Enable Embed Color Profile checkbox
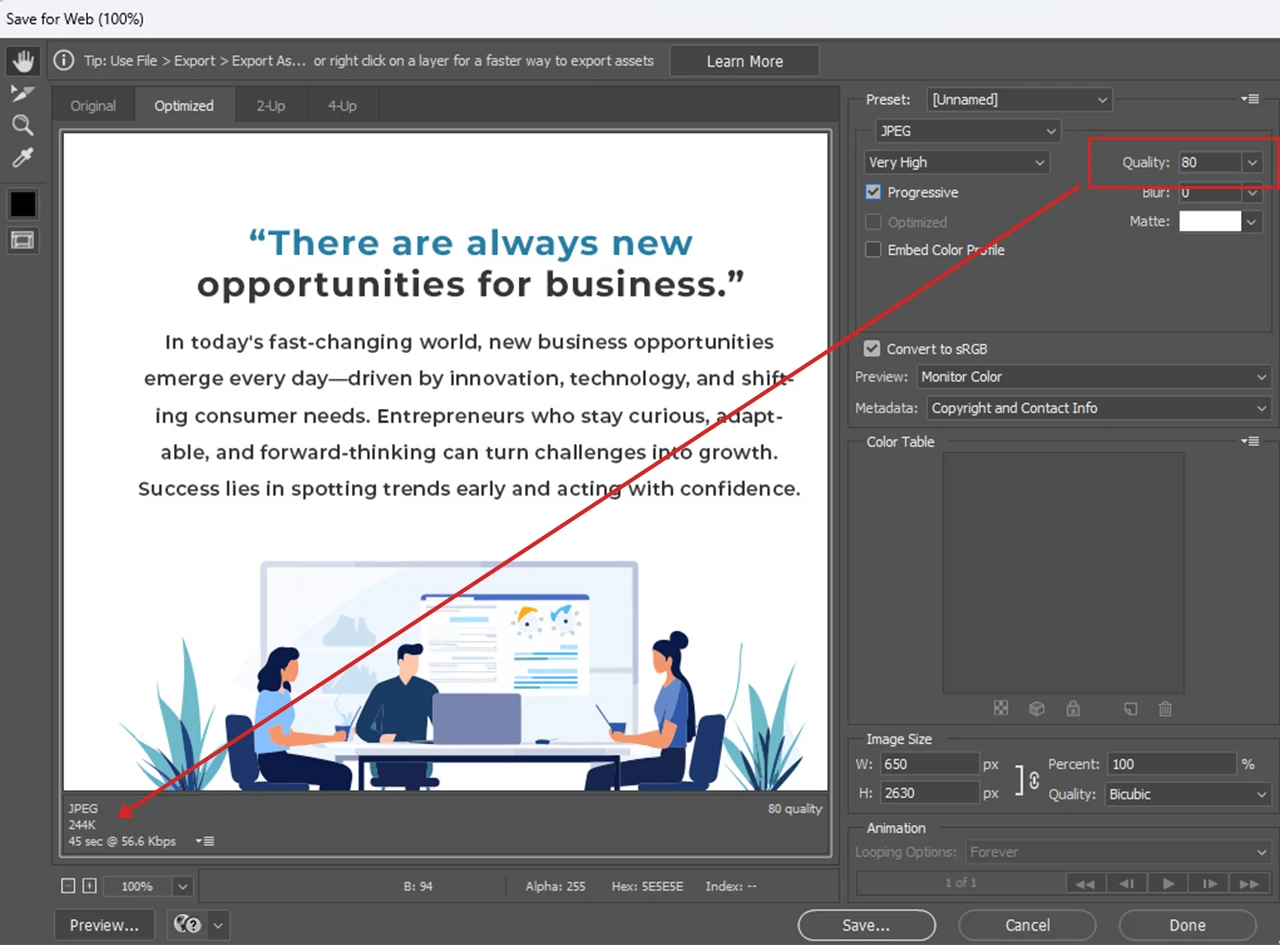Viewport: 1280px width, 945px height. coord(873,250)
